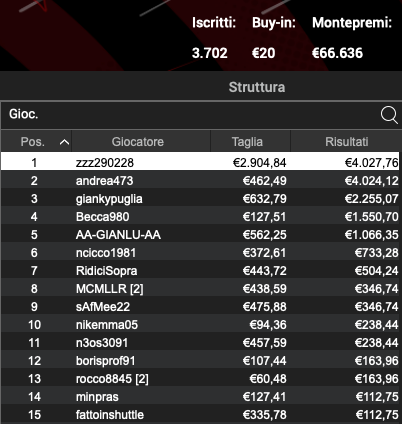This screenshot has height=424, width=402.
Task: Select player fattoinshuttle row
Action: coord(200,415)
